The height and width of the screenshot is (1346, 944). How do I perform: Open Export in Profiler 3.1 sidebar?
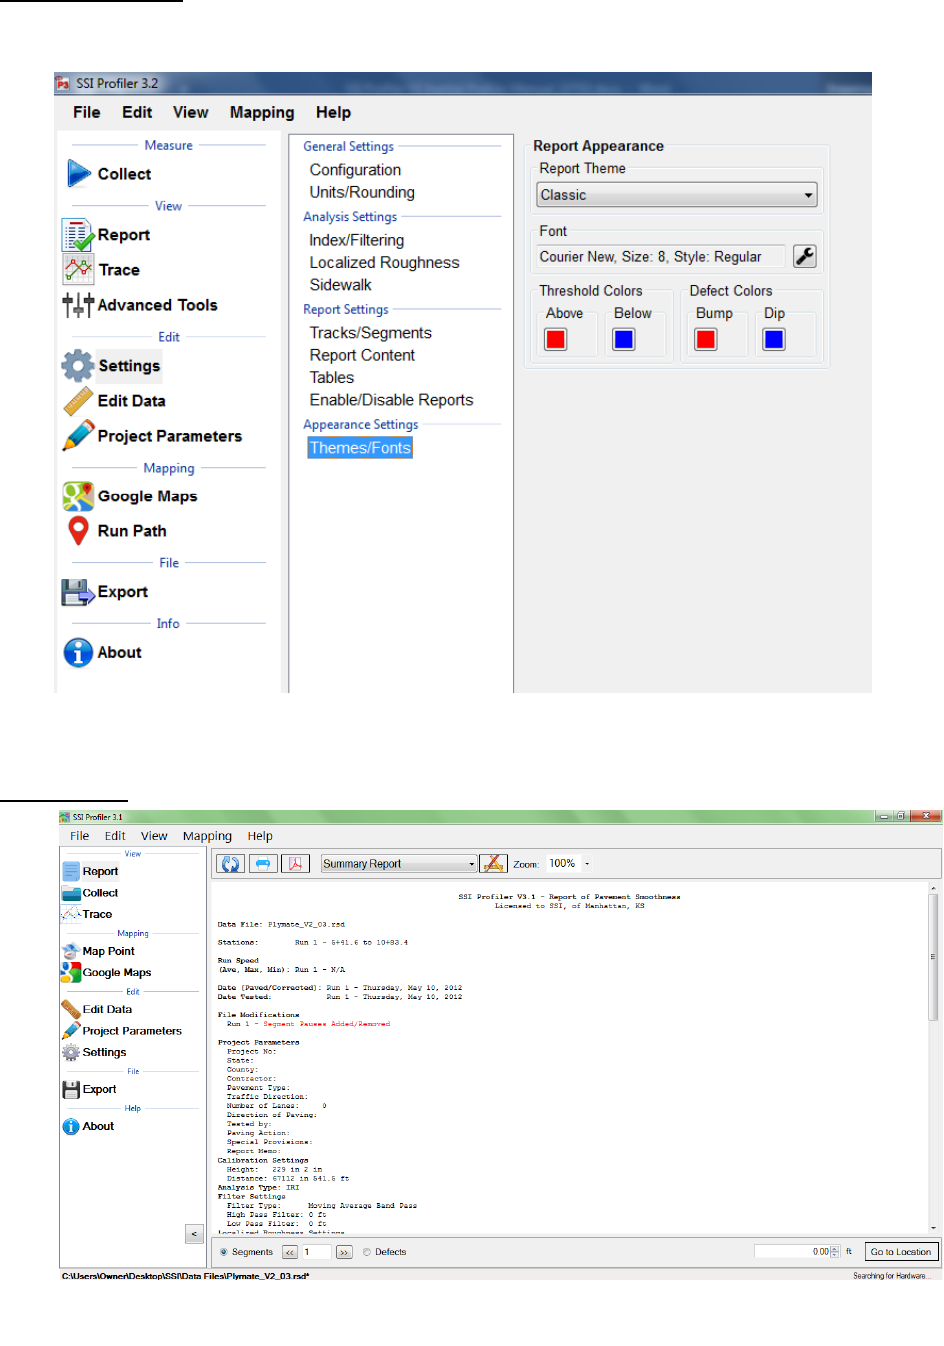[89, 1090]
